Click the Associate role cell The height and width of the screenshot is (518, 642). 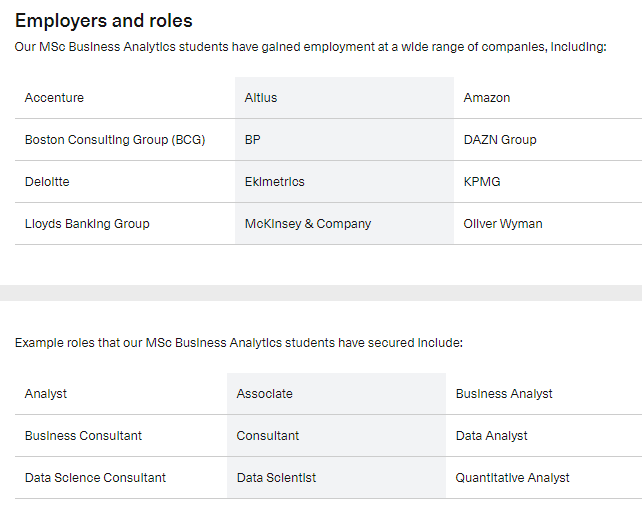(337, 394)
